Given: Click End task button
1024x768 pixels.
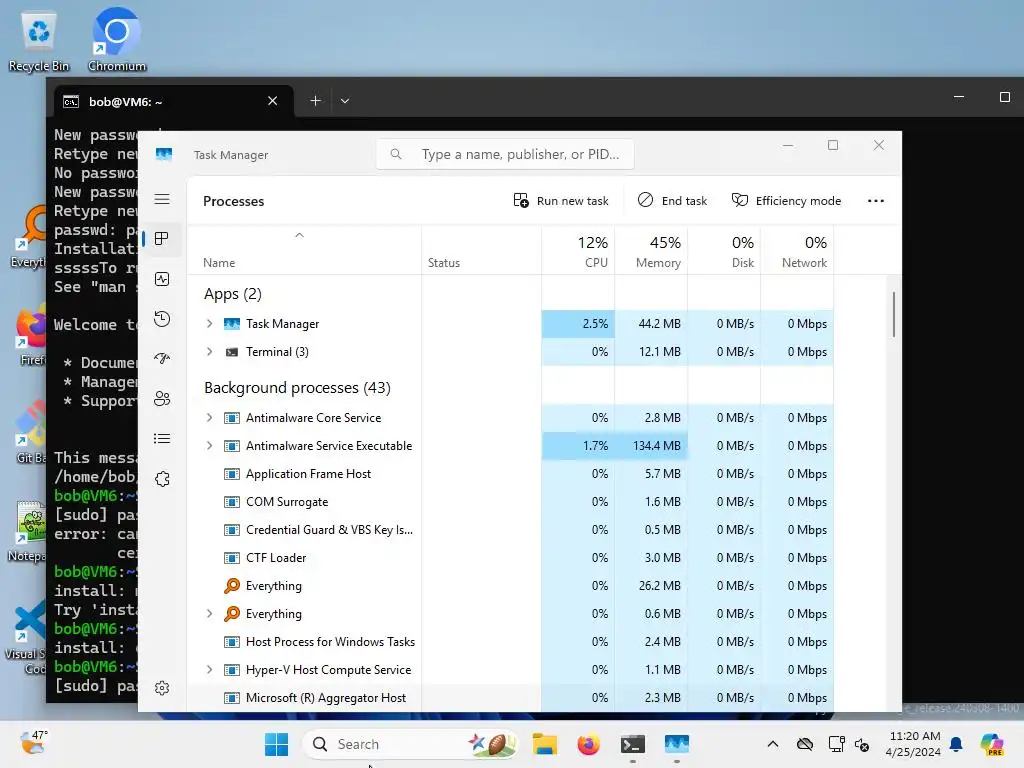Looking at the screenshot, I should point(673,200).
